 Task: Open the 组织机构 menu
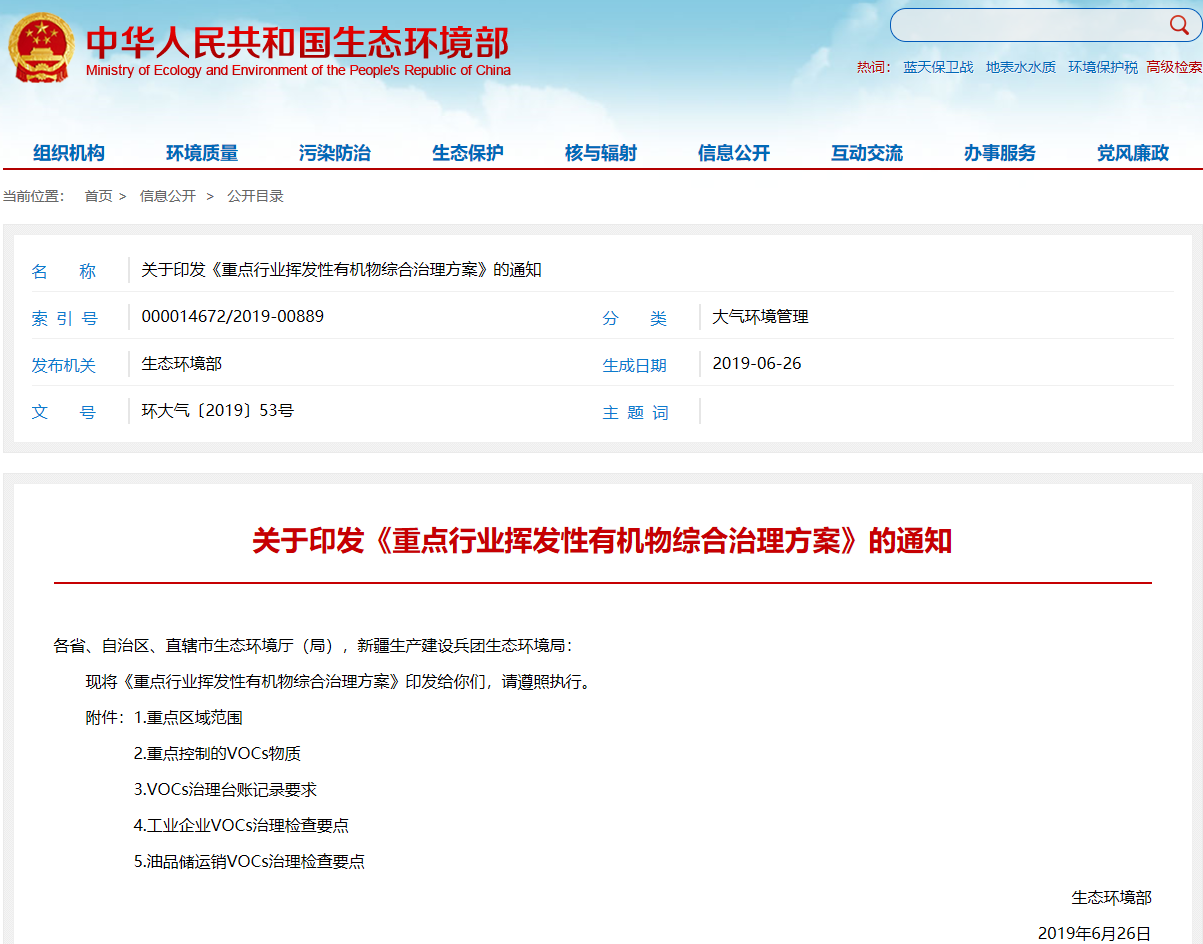69,153
